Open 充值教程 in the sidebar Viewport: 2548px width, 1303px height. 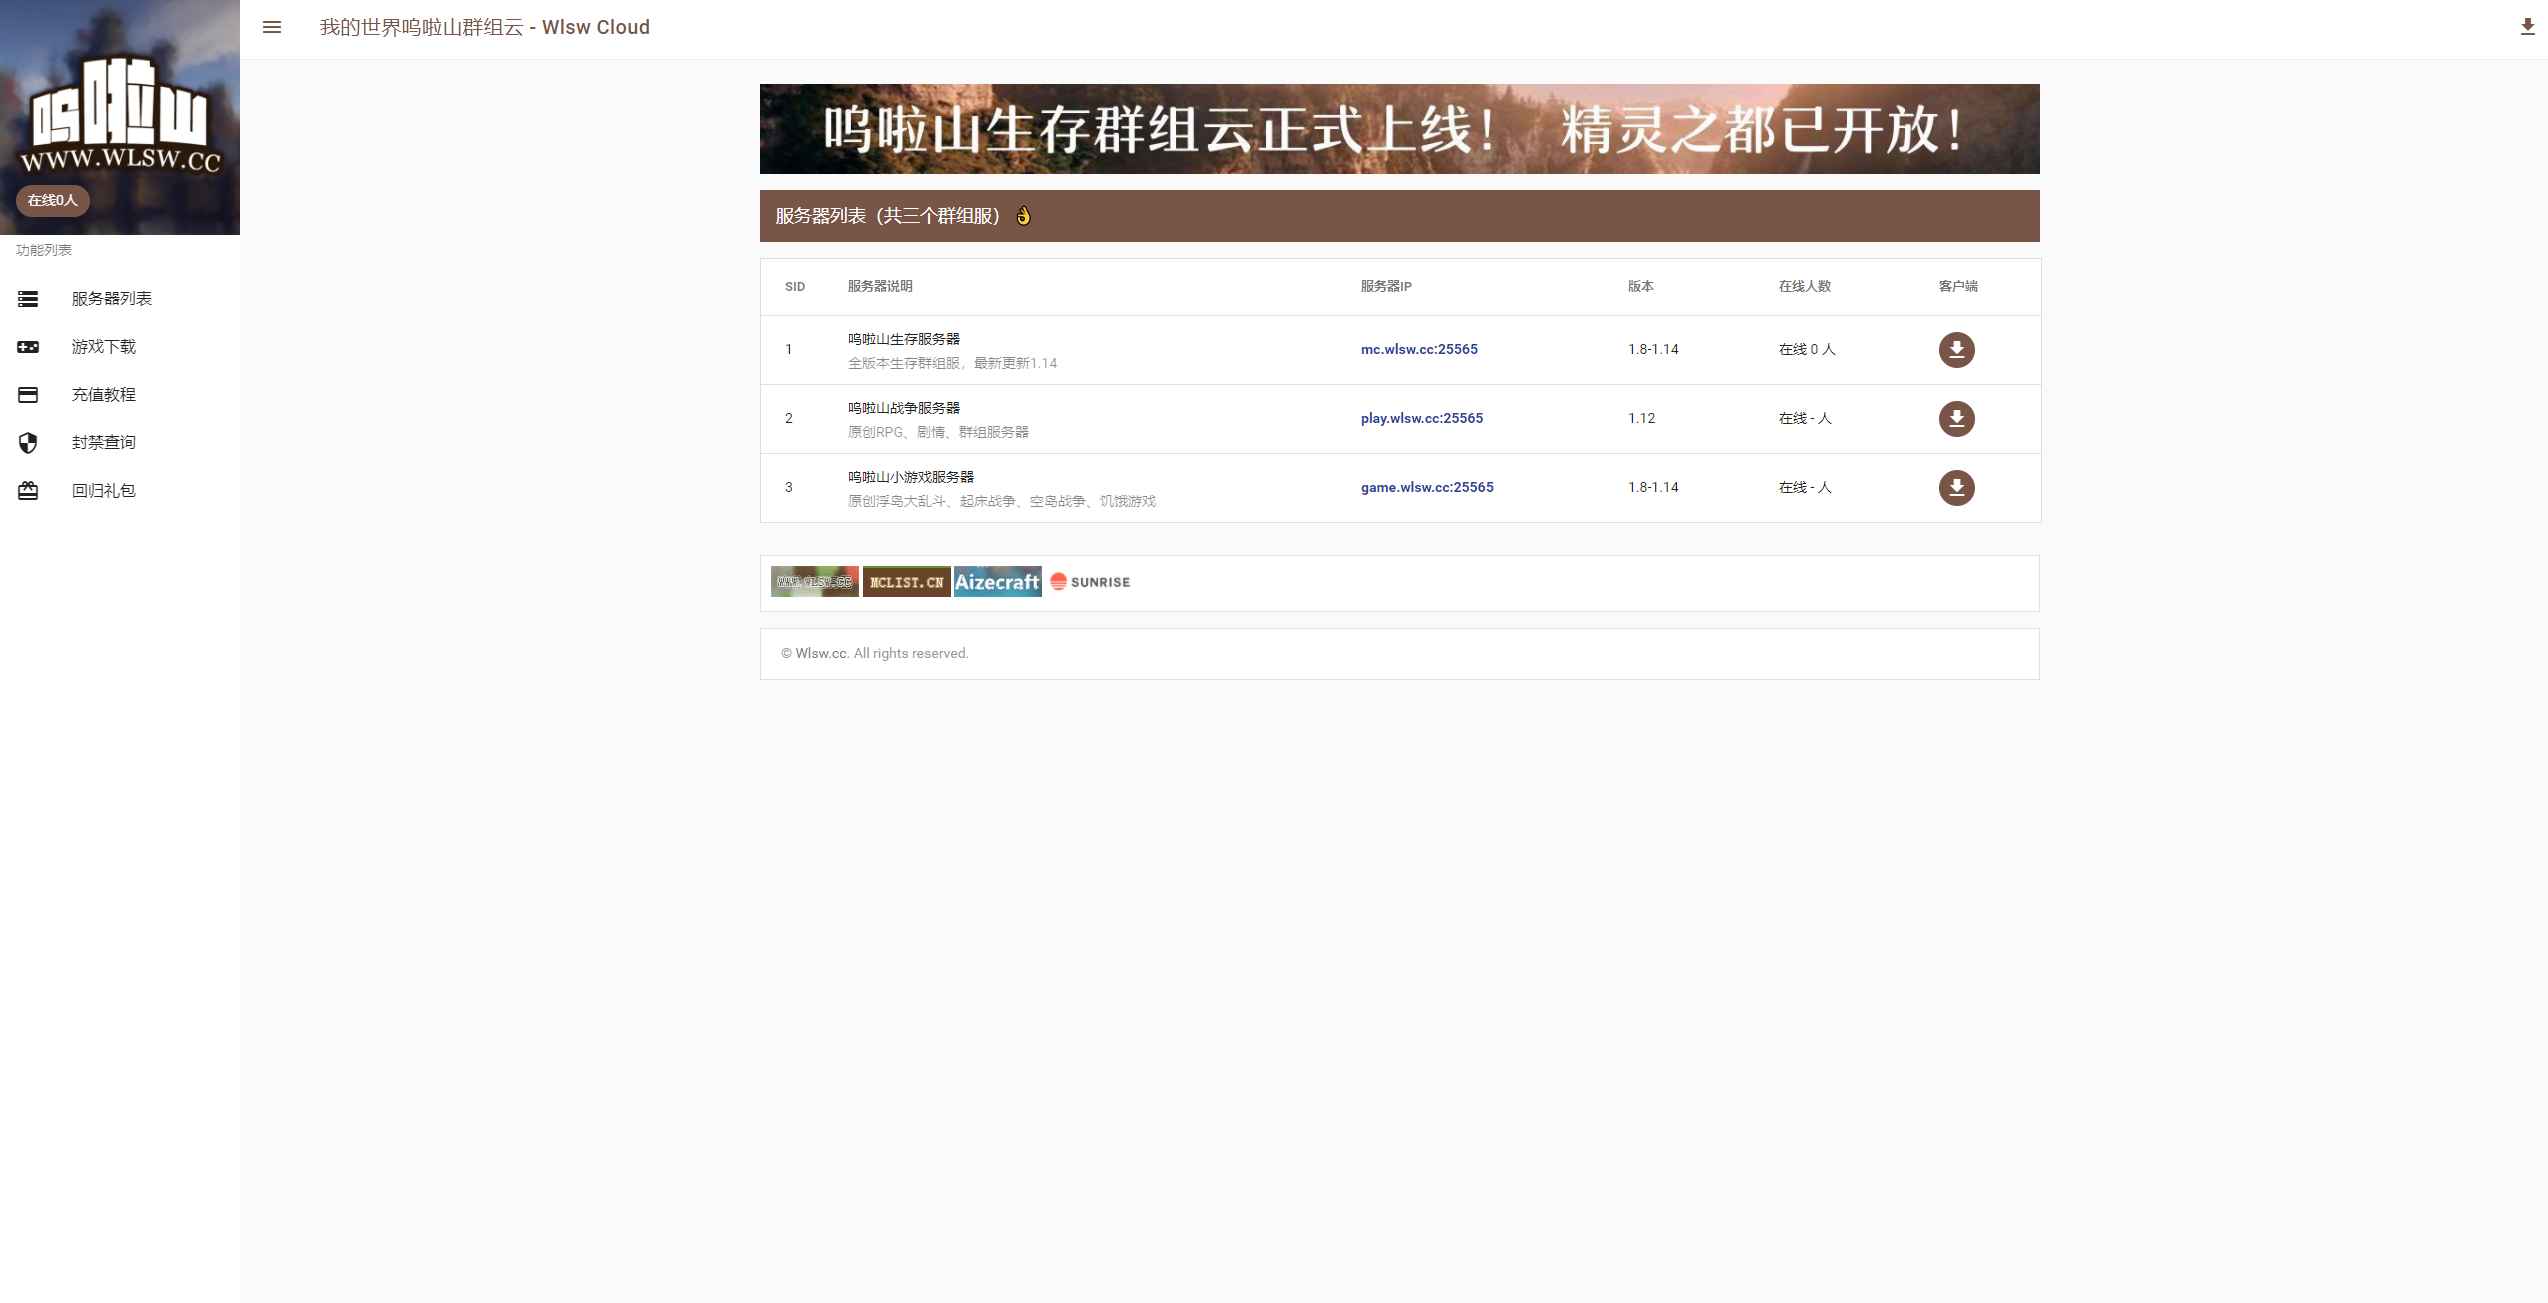[120, 395]
